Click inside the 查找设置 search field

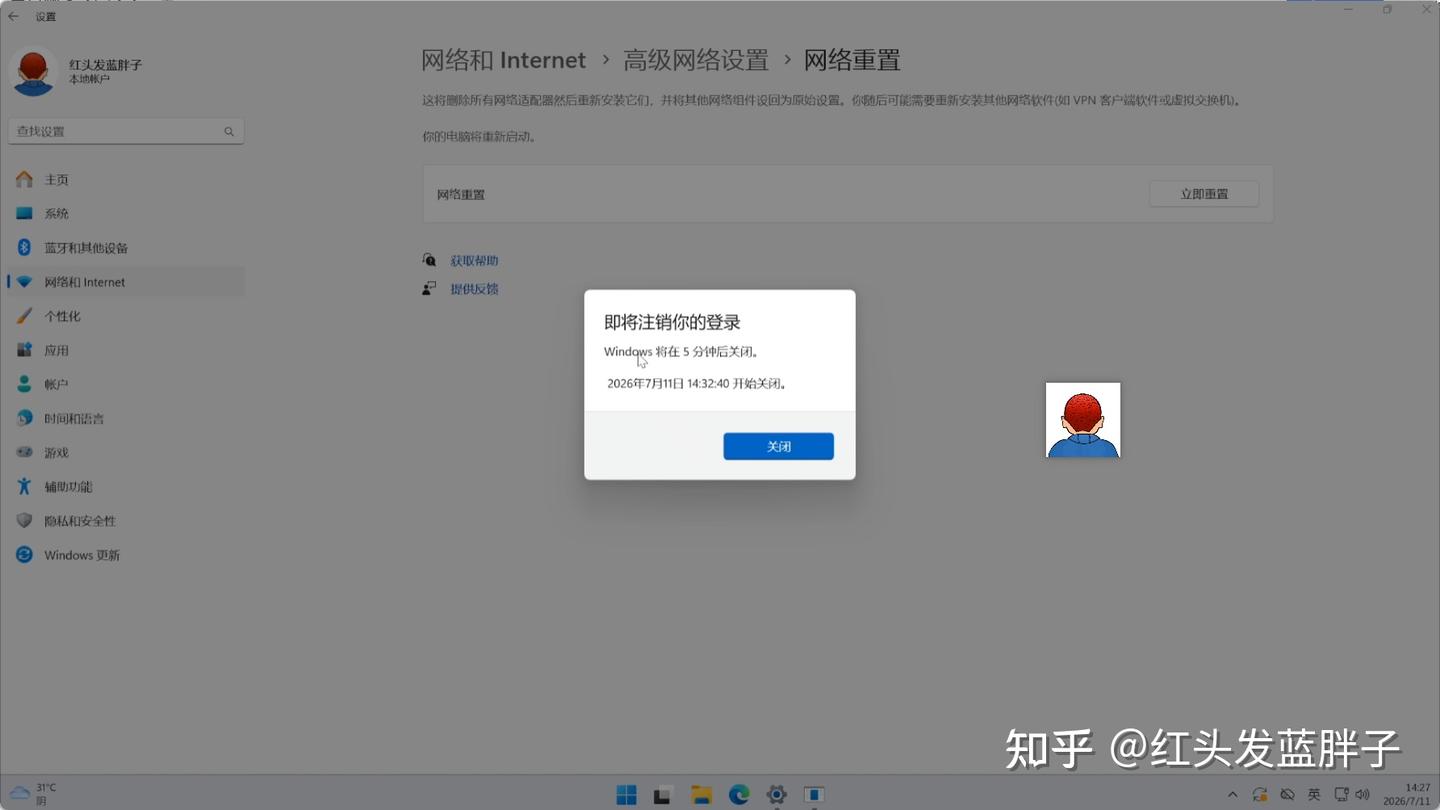pyautogui.click(x=126, y=131)
